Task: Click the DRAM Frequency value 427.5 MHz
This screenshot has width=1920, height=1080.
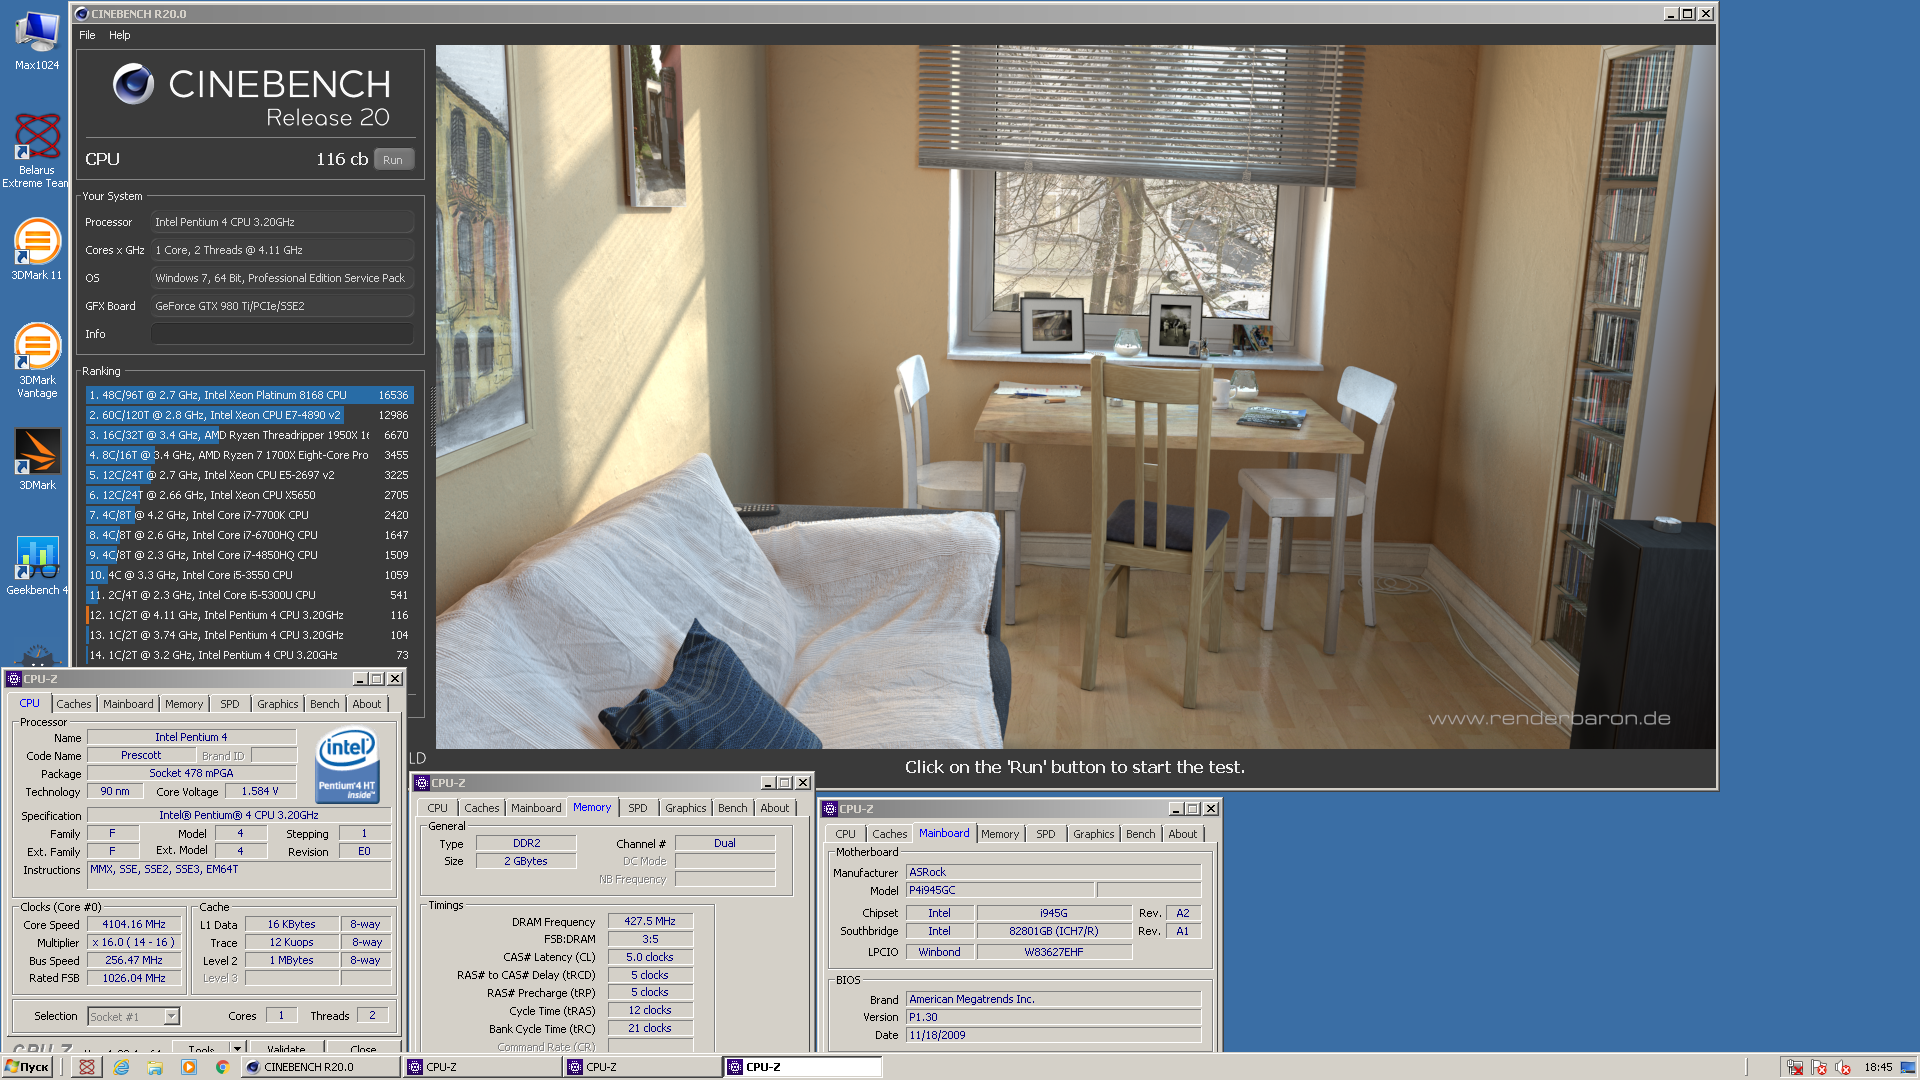Action: click(650, 922)
